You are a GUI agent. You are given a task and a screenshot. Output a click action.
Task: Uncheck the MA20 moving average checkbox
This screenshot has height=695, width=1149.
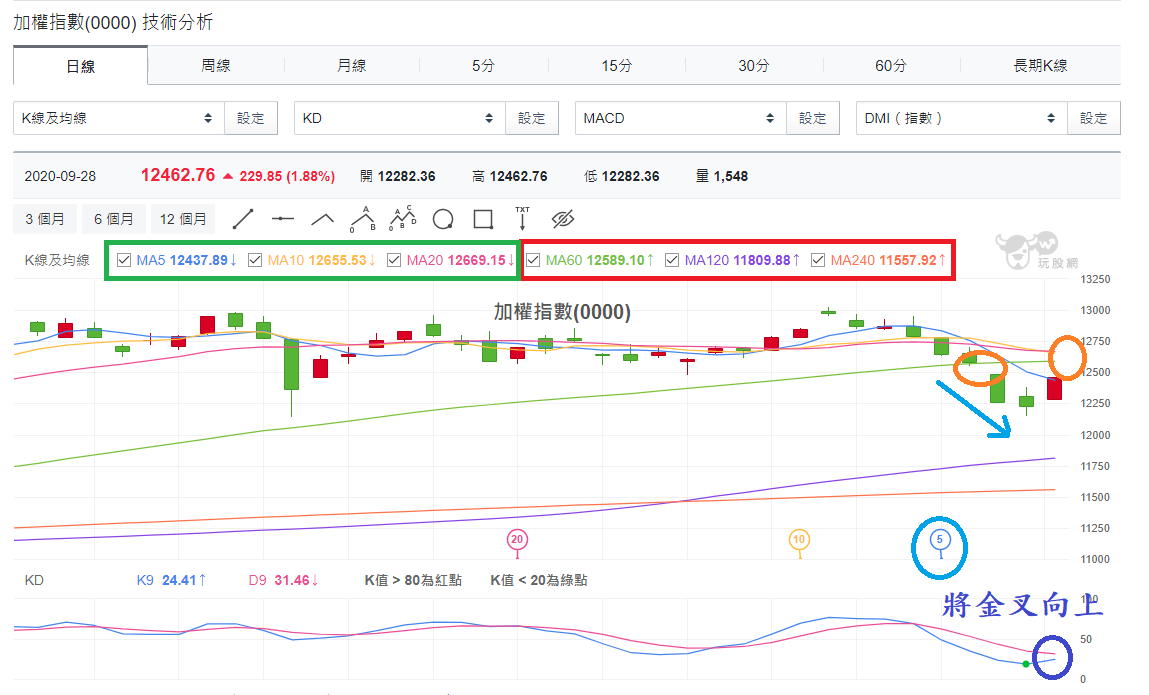tap(394, 260)
